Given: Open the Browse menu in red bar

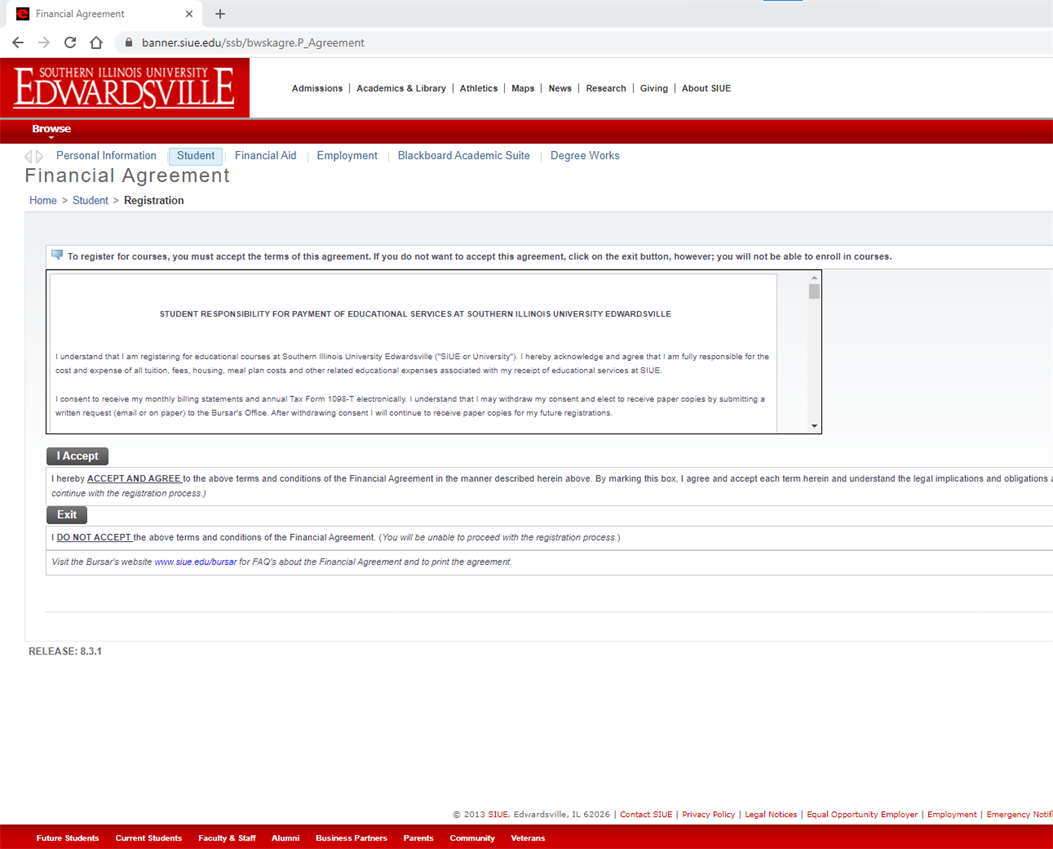Looking at the screenshot, I should click(x=51, y=129).
